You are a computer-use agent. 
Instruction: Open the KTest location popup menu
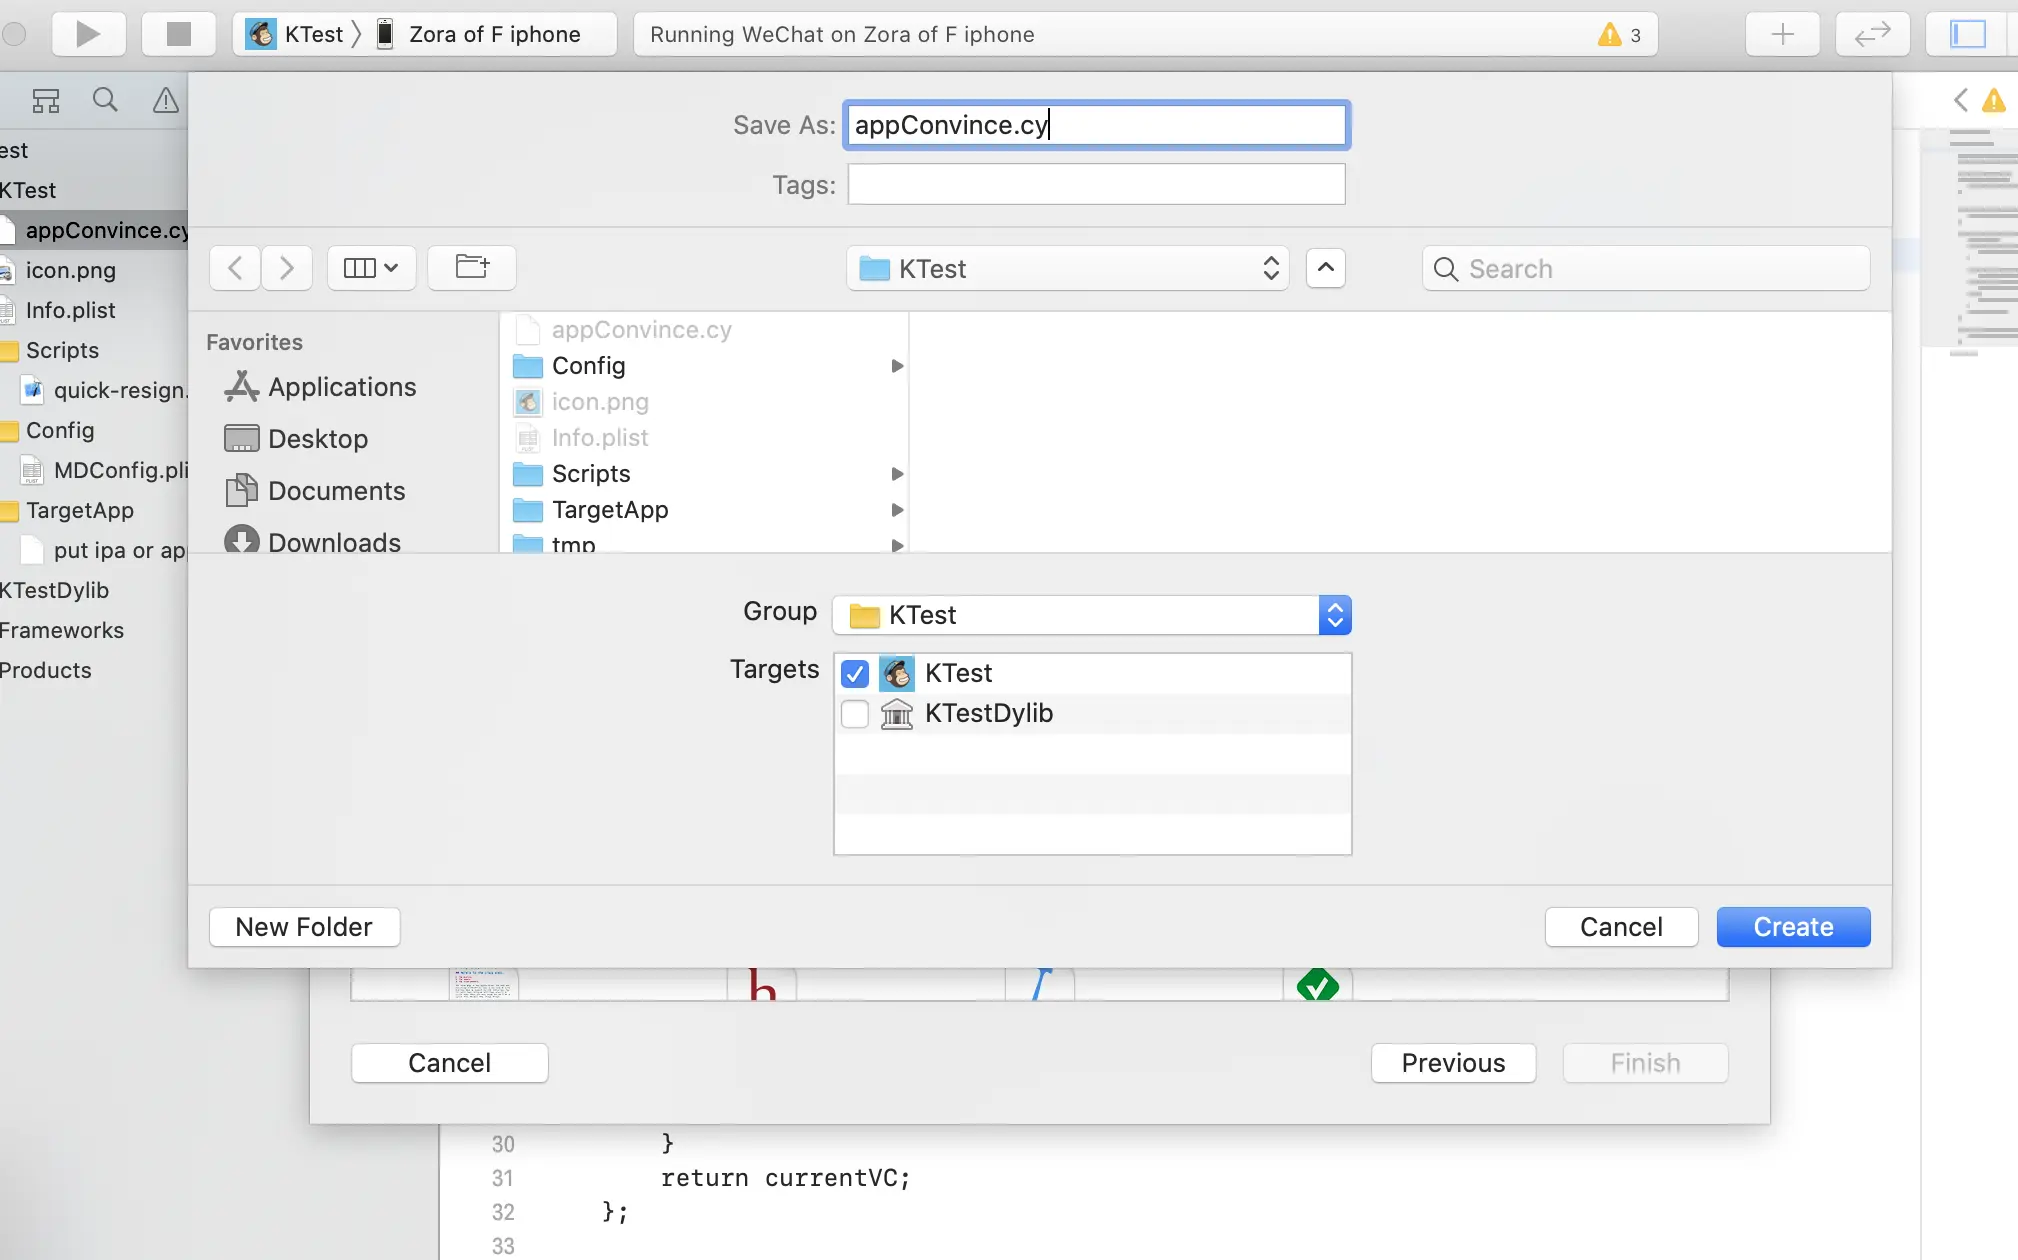(x=1067, y=268)
